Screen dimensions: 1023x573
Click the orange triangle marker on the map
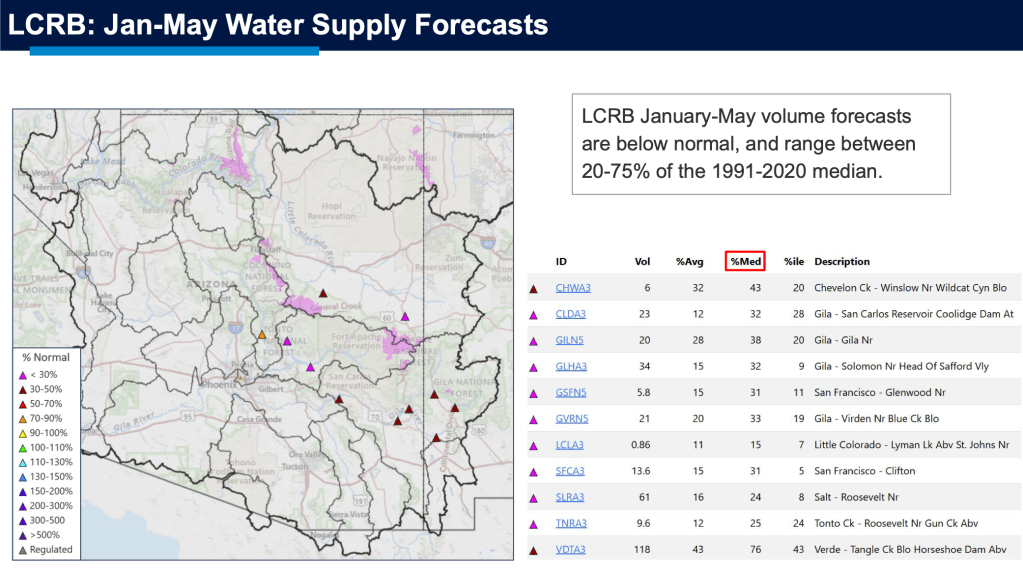click(x=261, y=334)
